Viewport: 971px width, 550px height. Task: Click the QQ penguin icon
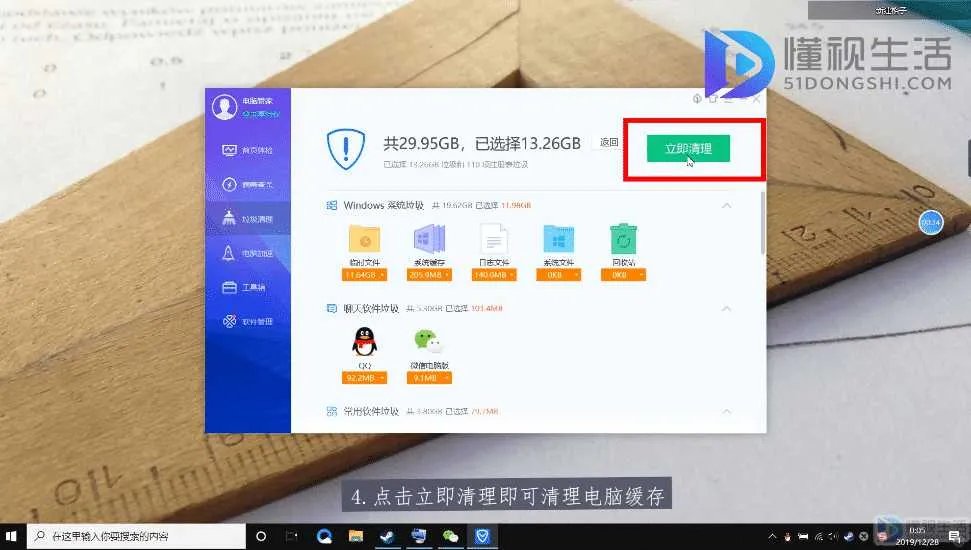tap(364, 342)
